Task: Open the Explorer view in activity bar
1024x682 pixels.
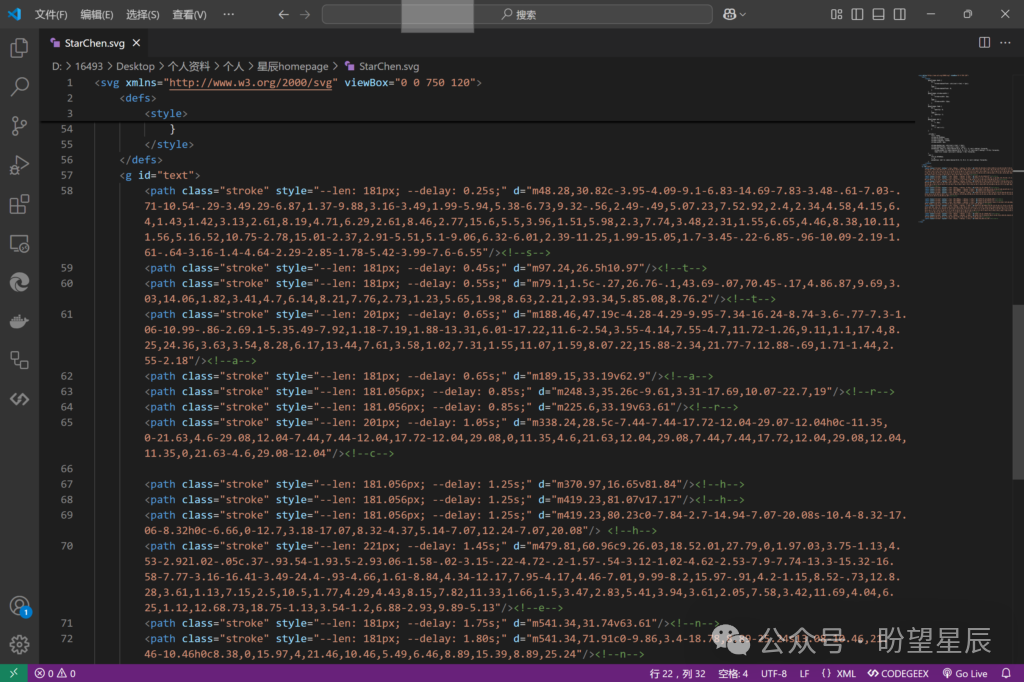Action: (x=19, y=47)
